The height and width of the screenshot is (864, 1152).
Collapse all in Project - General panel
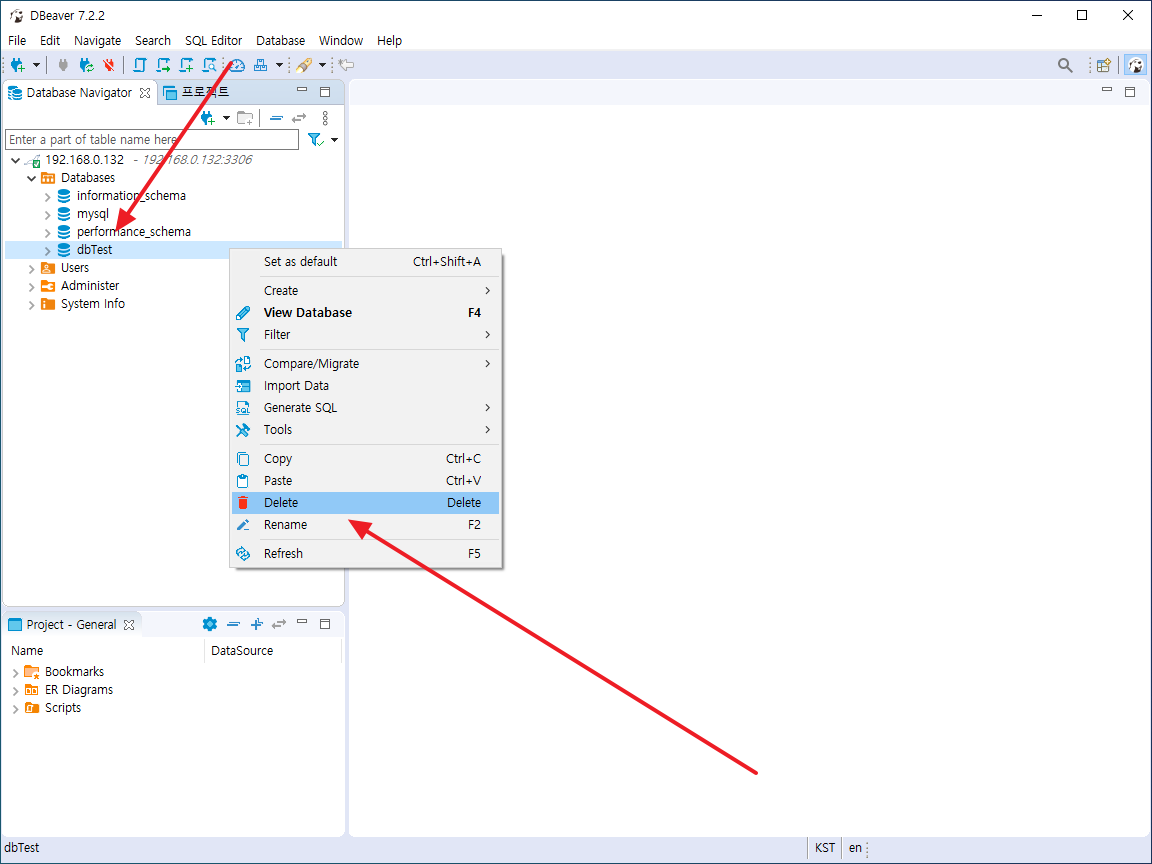tap(234, 624)
